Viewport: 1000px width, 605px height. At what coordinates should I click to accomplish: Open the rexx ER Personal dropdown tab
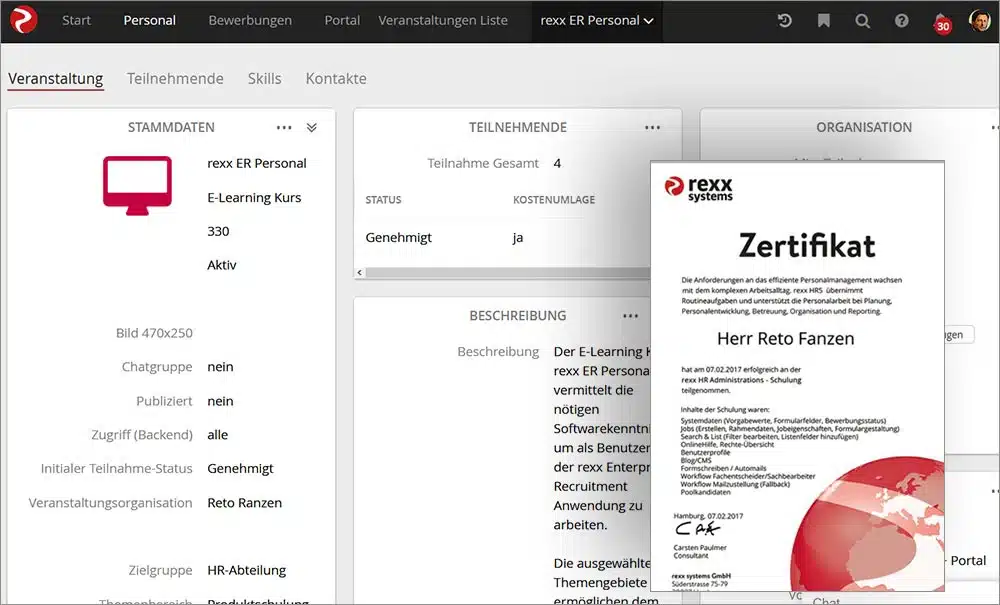597,21
